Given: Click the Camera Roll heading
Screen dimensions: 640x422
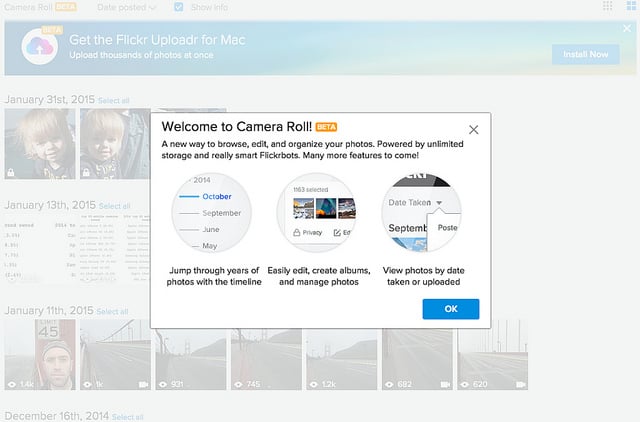Looking at the screenshot, I should click(x=28, y=7).
